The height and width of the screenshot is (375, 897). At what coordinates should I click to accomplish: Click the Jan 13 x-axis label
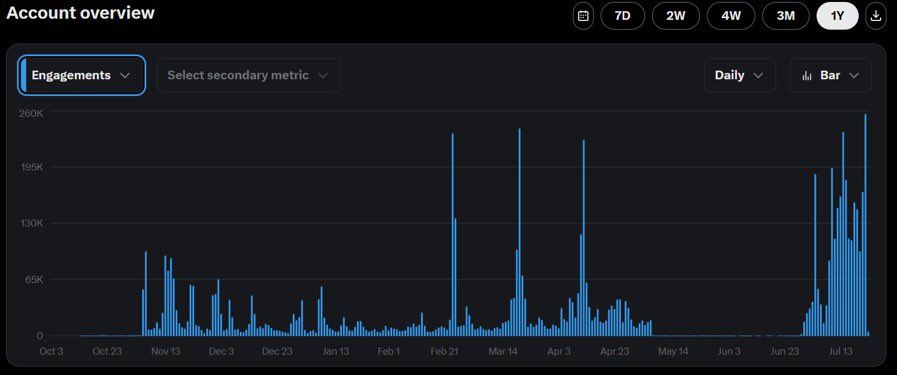tap(335, 351)
